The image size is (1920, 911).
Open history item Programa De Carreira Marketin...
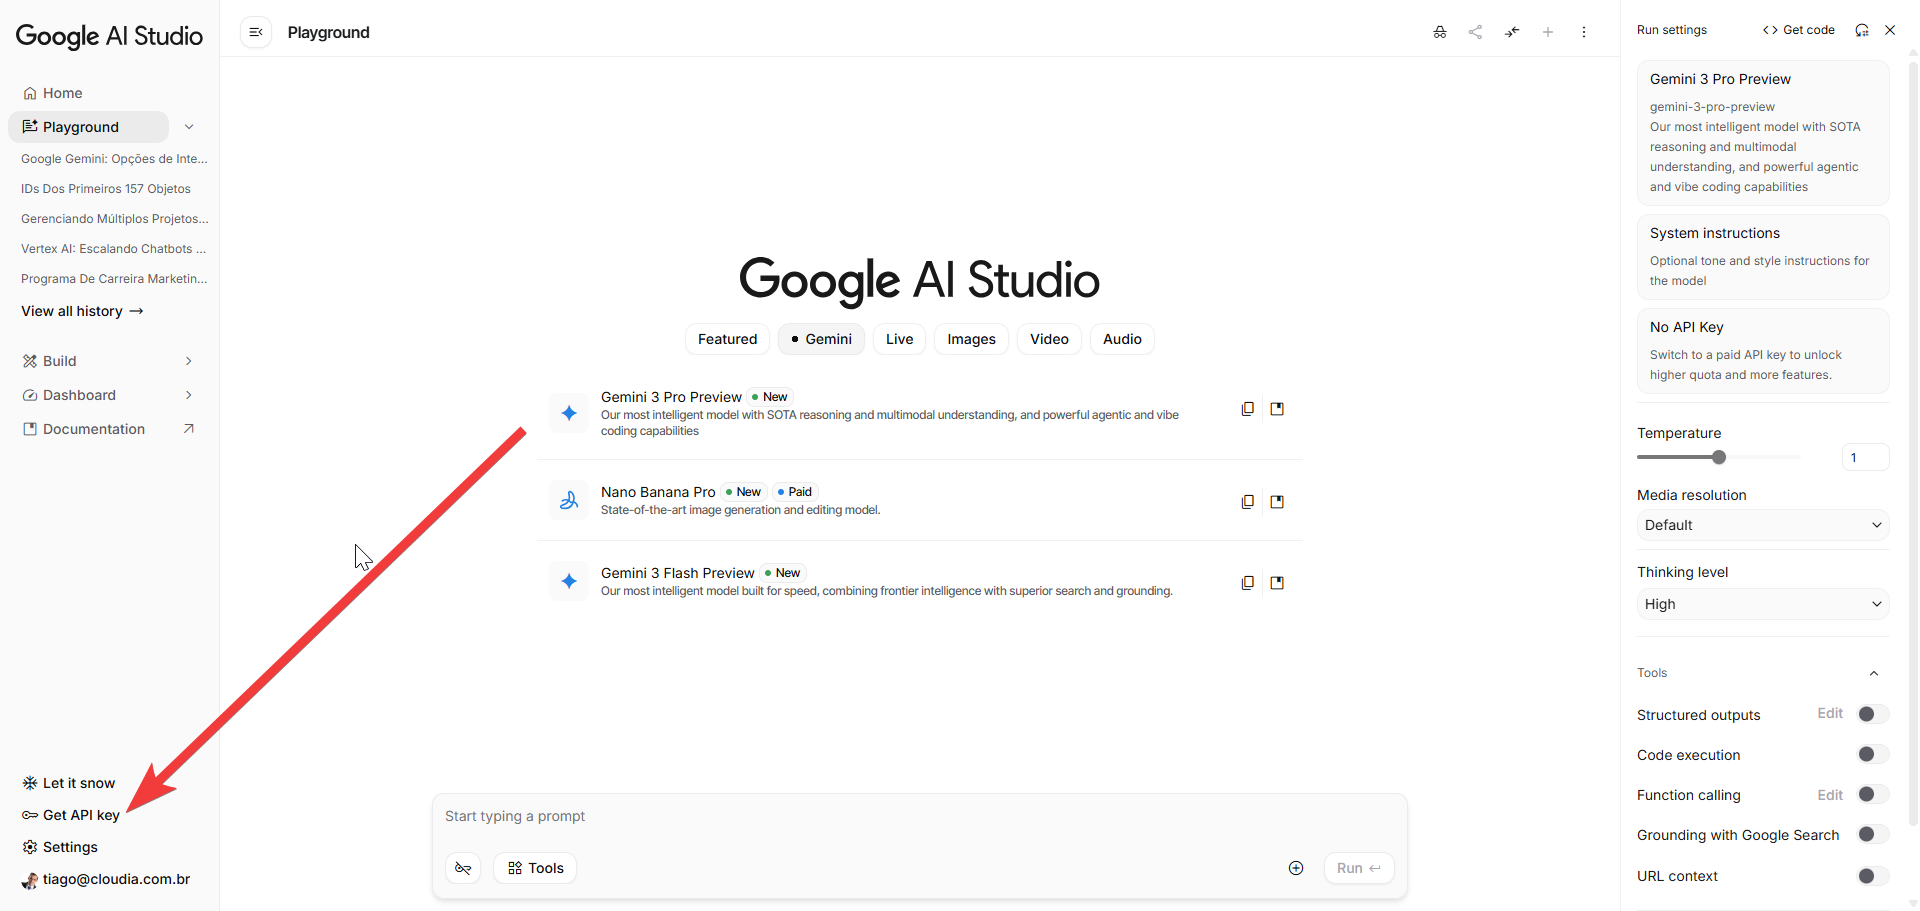pyautogui.click(x=114, y=279)
